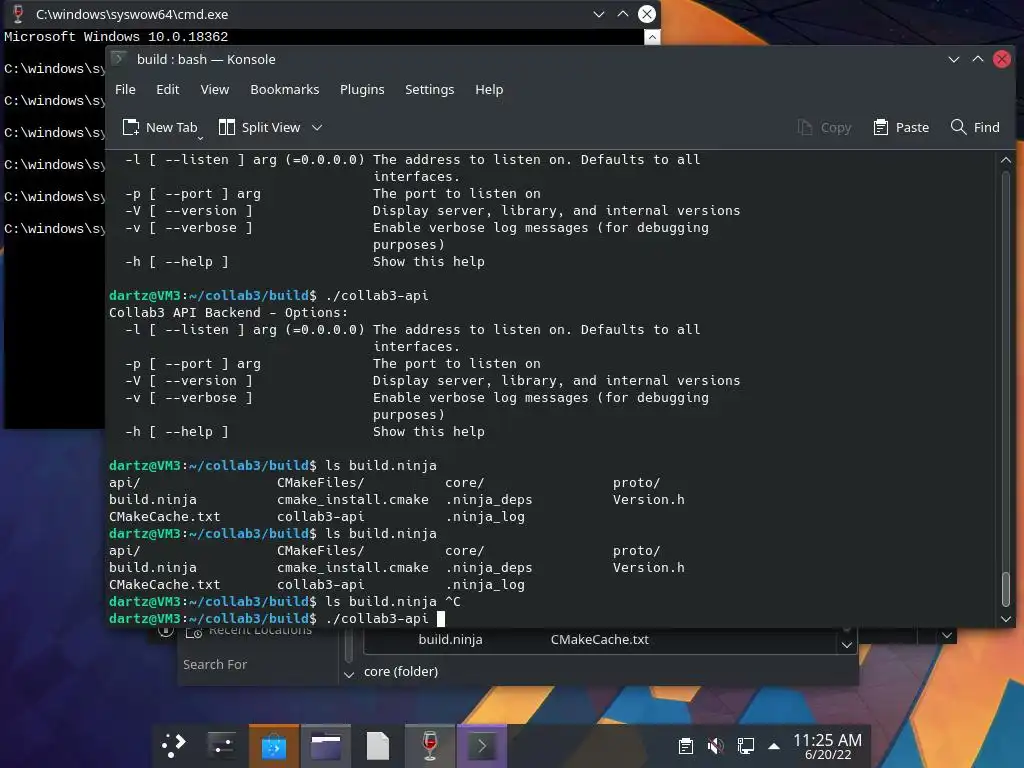Click the Konsole window title text
1024x768 pixels.
206,59
